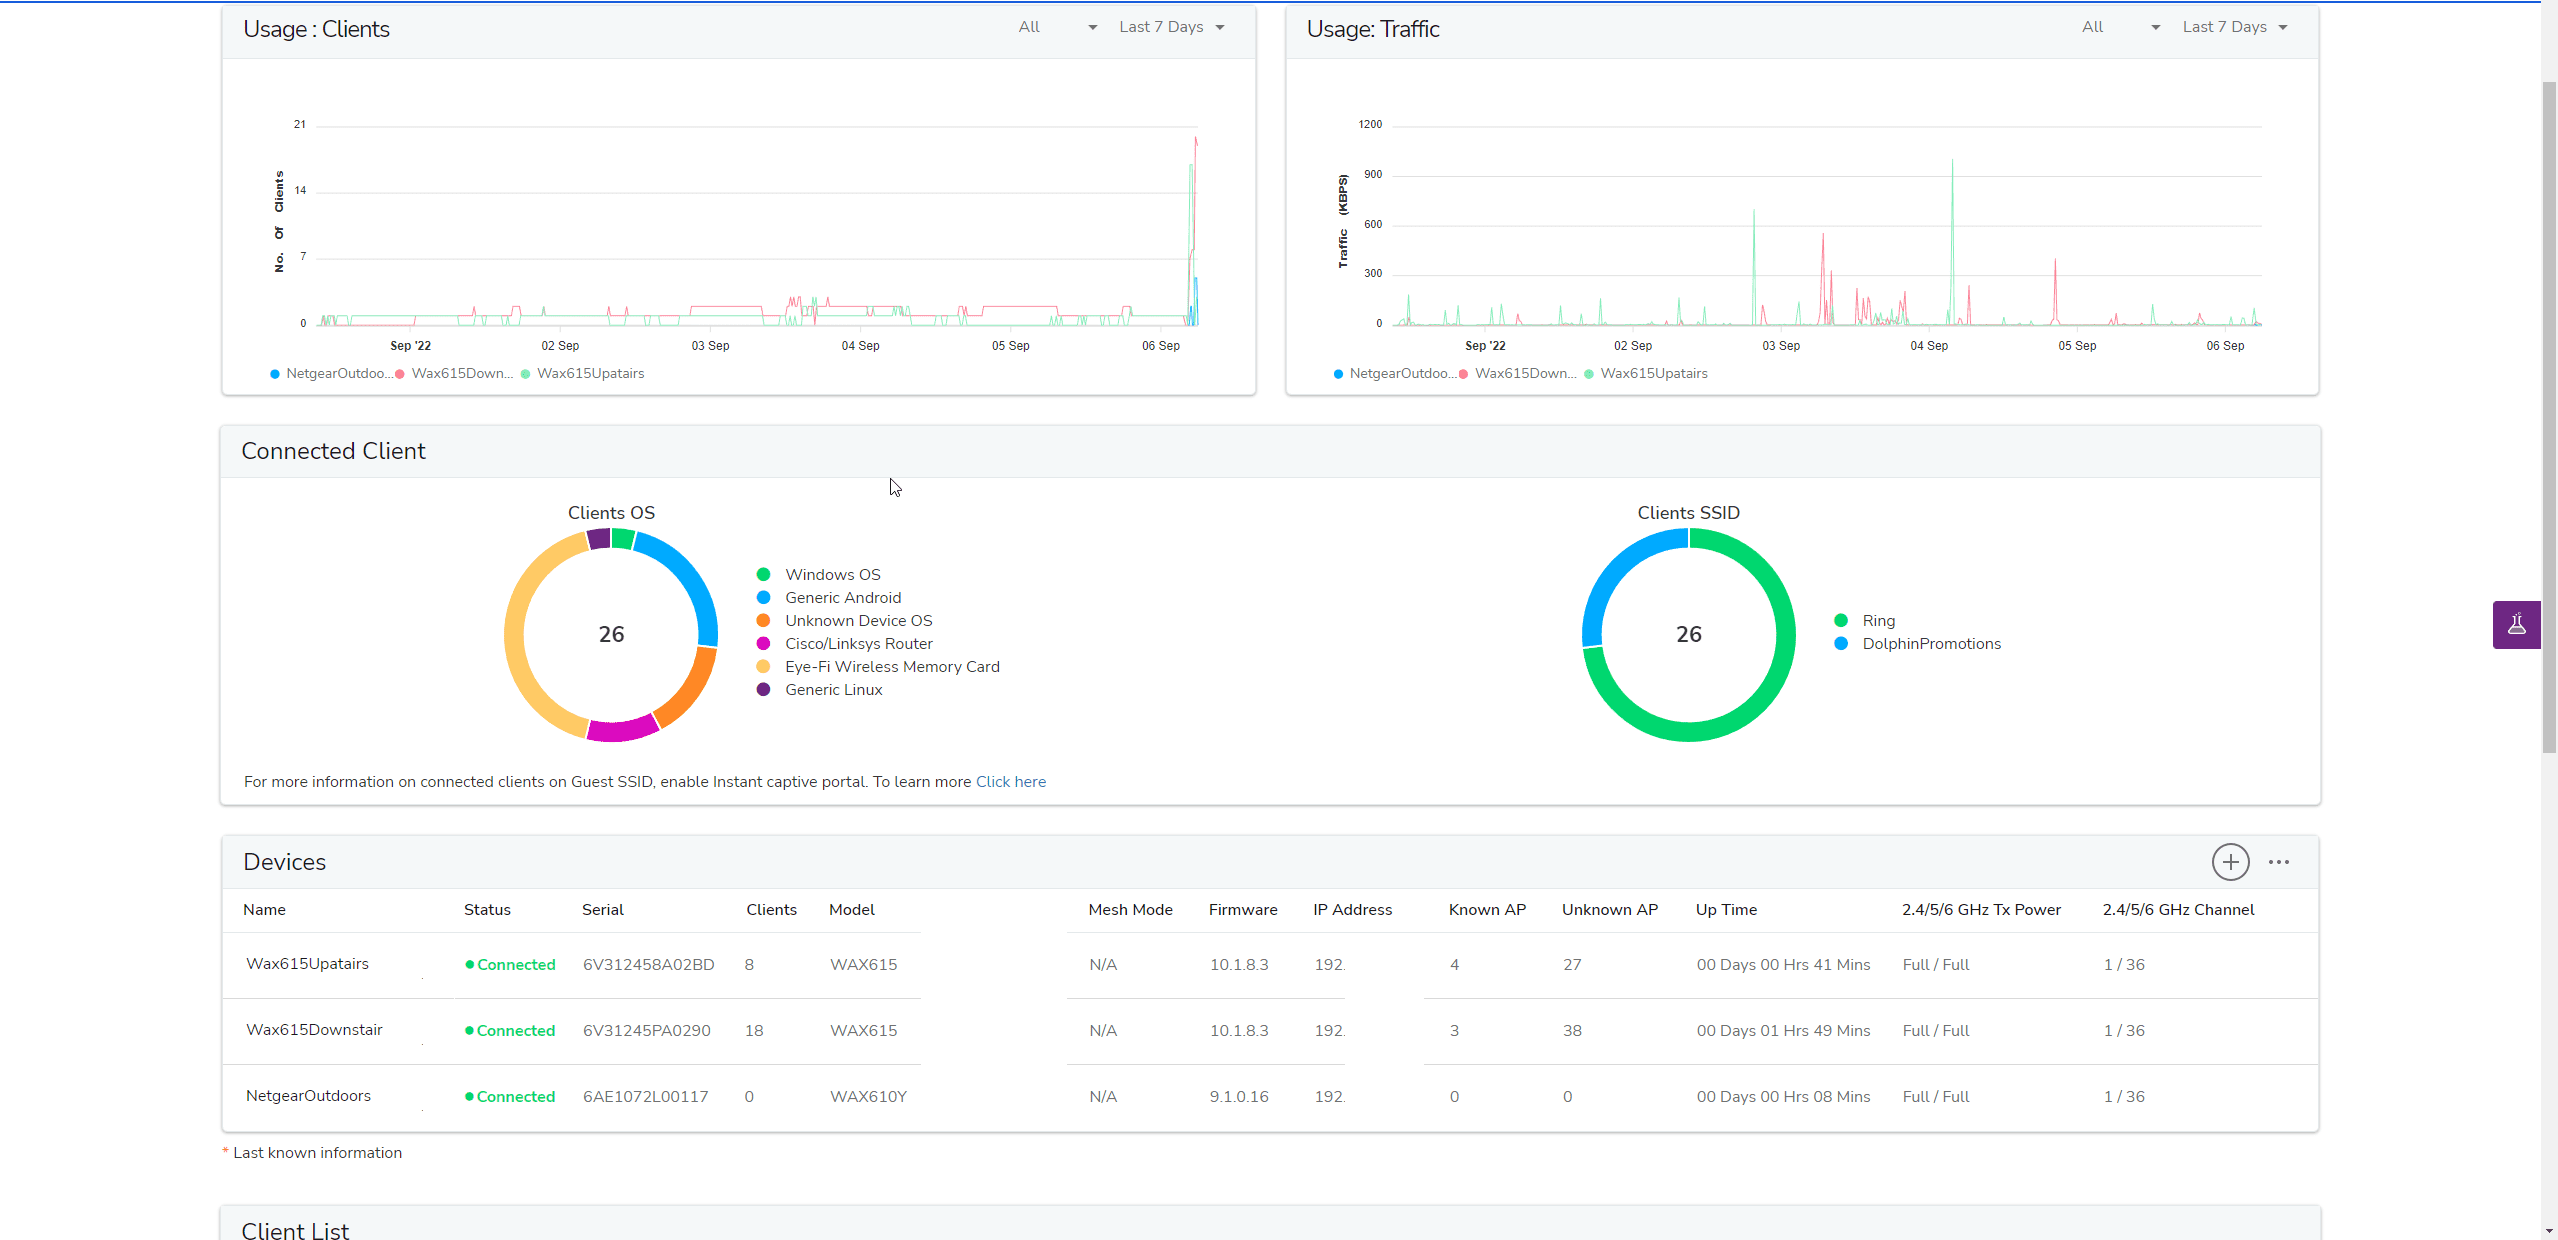
Task: Open the Wax615Upatairs device row
Action: tap(307, 964)
